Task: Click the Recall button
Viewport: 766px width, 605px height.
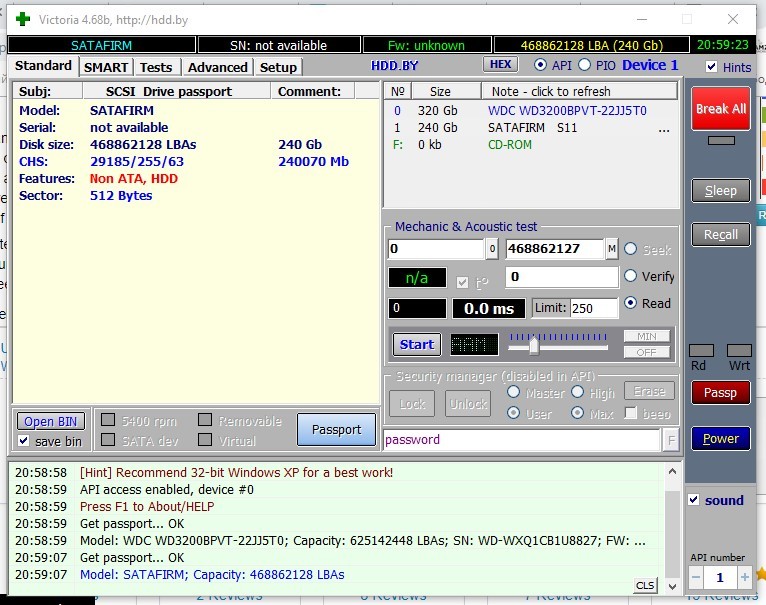Action: (x=721, y=235)
